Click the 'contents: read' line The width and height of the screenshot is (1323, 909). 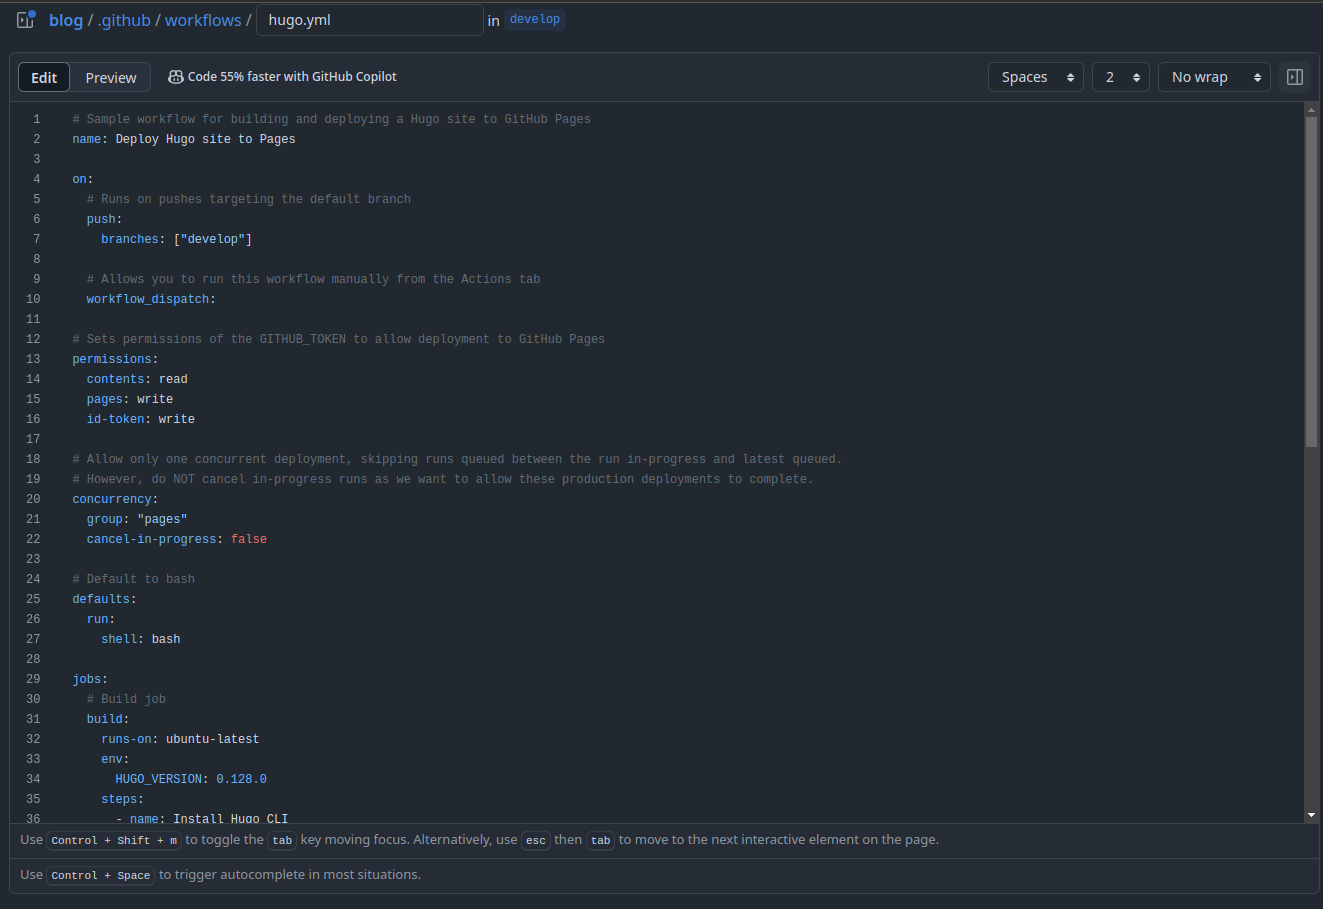pos(137,379)
